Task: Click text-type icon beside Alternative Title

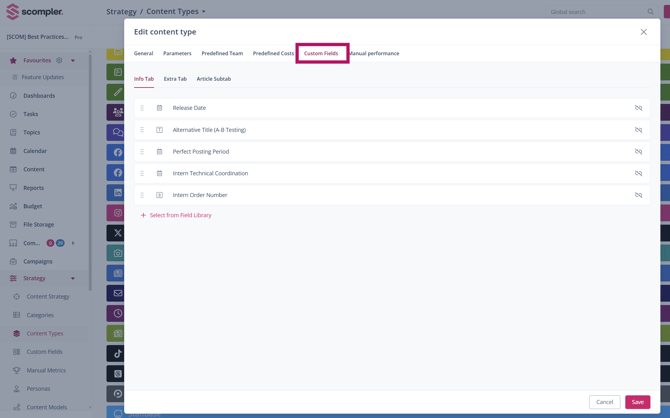Action: (159, 130)
